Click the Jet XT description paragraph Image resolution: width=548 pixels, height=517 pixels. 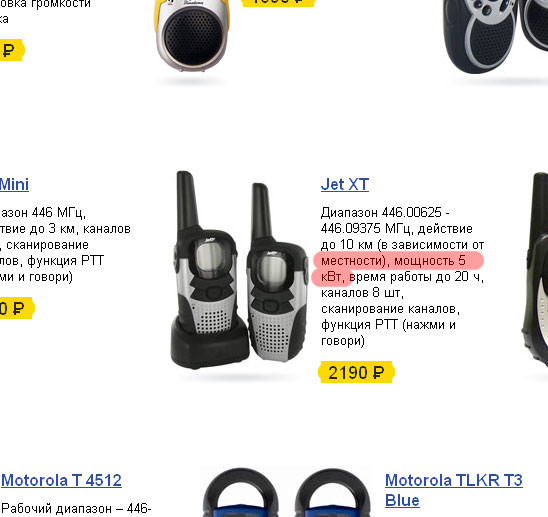[402, 277]
